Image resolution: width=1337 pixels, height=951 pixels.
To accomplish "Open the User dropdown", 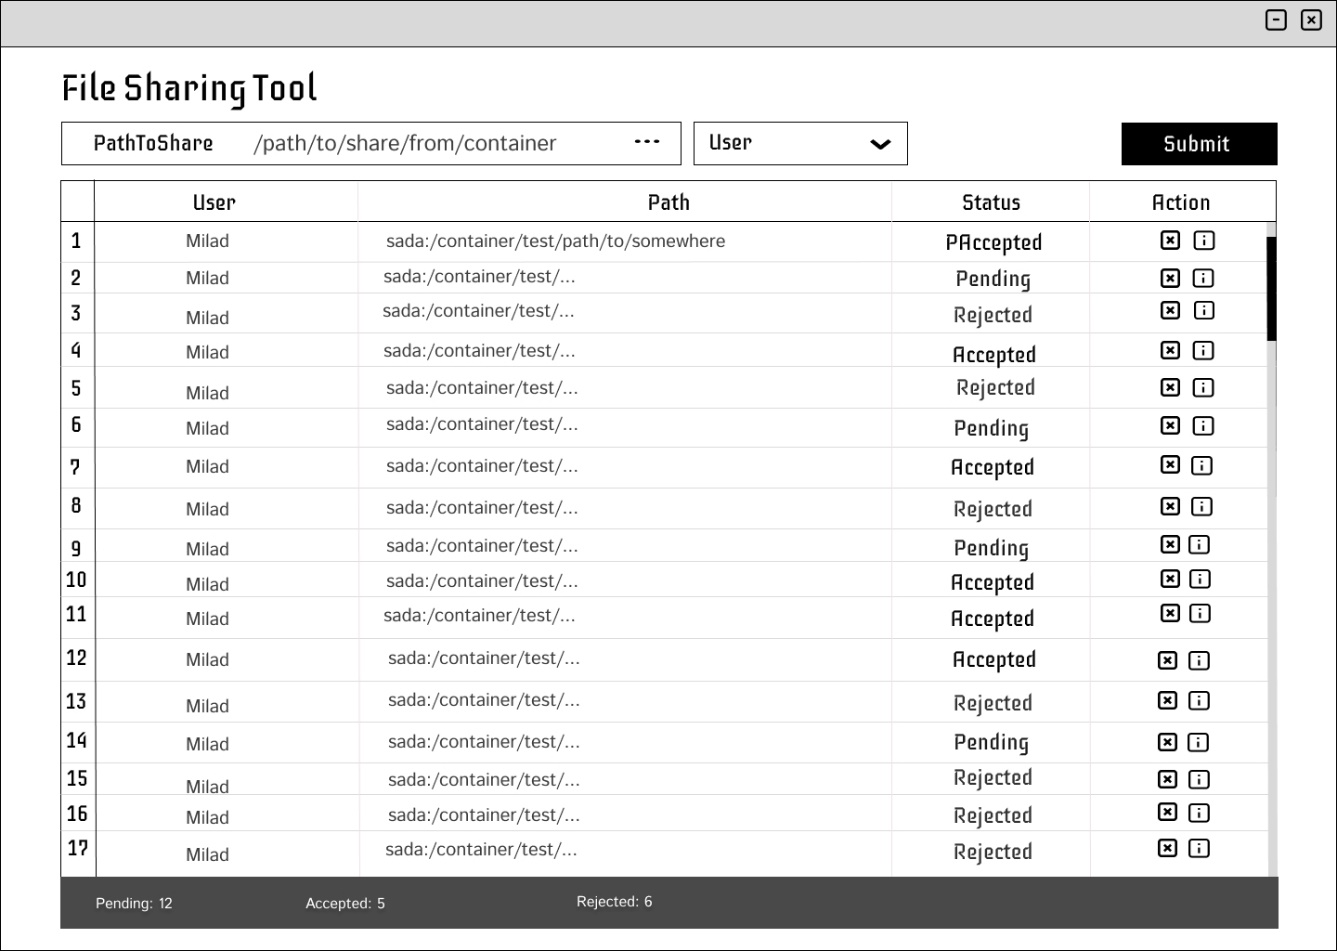I will 800,143.
